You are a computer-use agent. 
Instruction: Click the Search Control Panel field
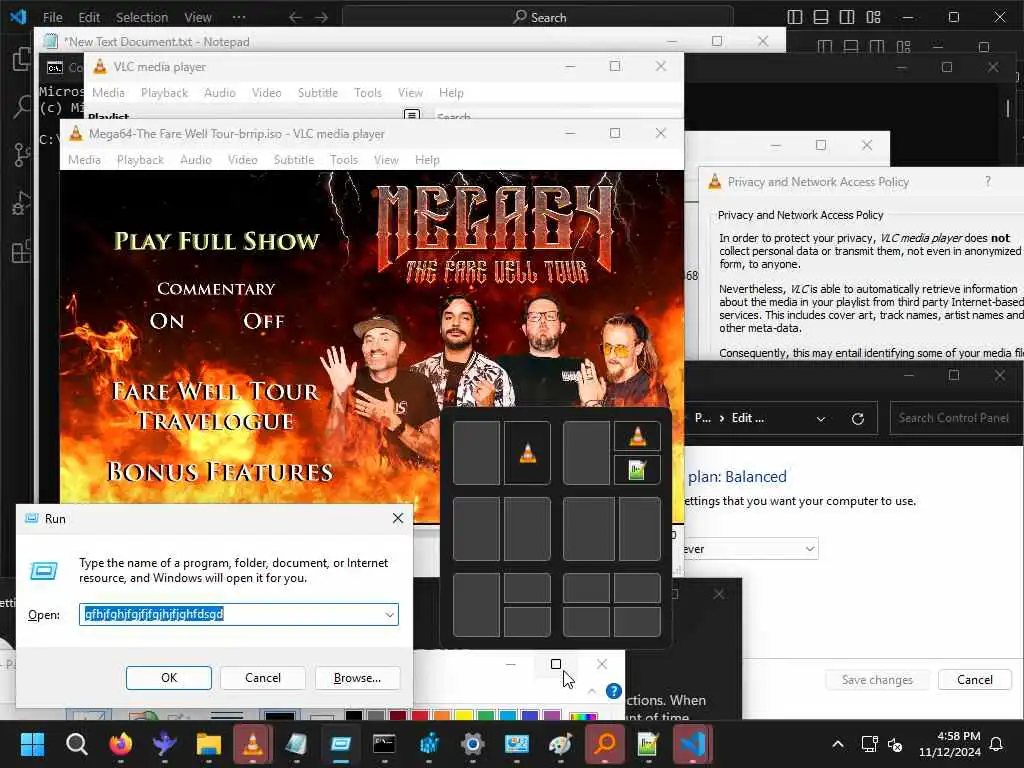tap(956, 418)
